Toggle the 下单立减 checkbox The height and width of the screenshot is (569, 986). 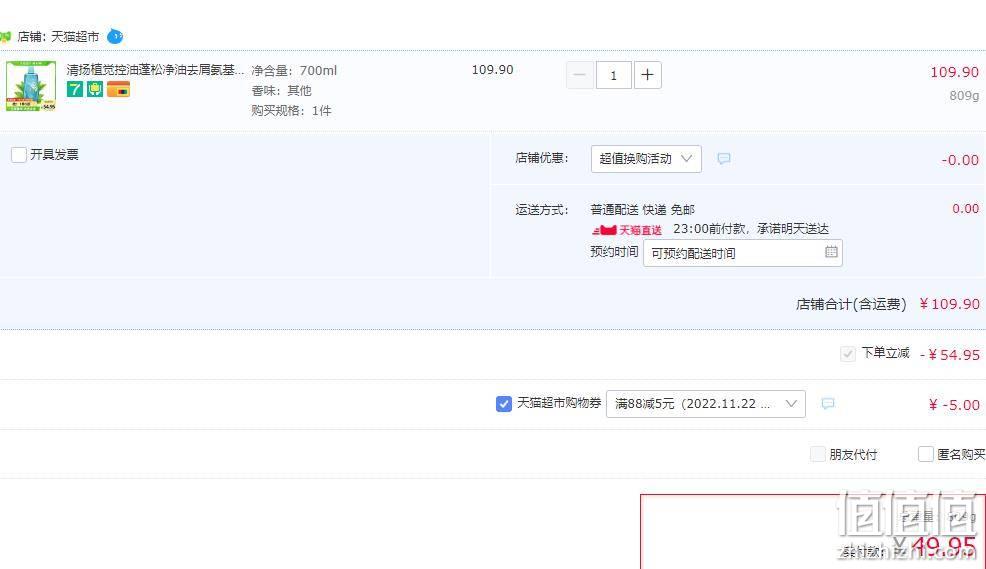click(847, 354)
